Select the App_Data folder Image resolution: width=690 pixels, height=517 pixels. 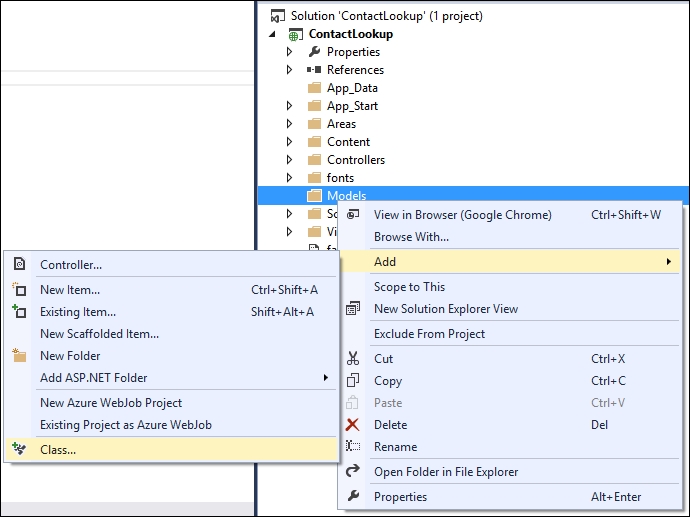352,88
